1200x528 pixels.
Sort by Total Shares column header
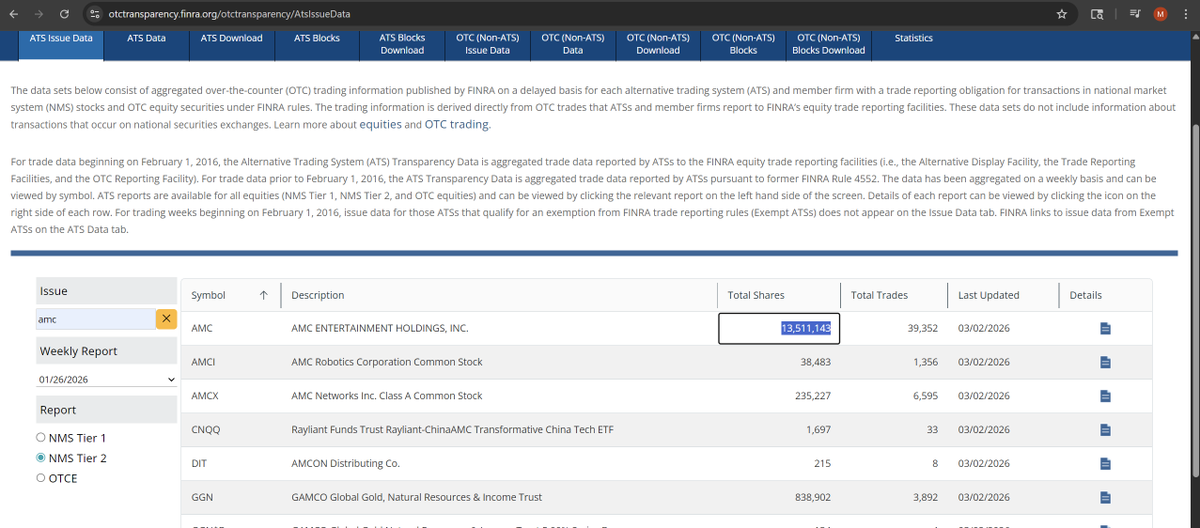(x=756, y=295)
